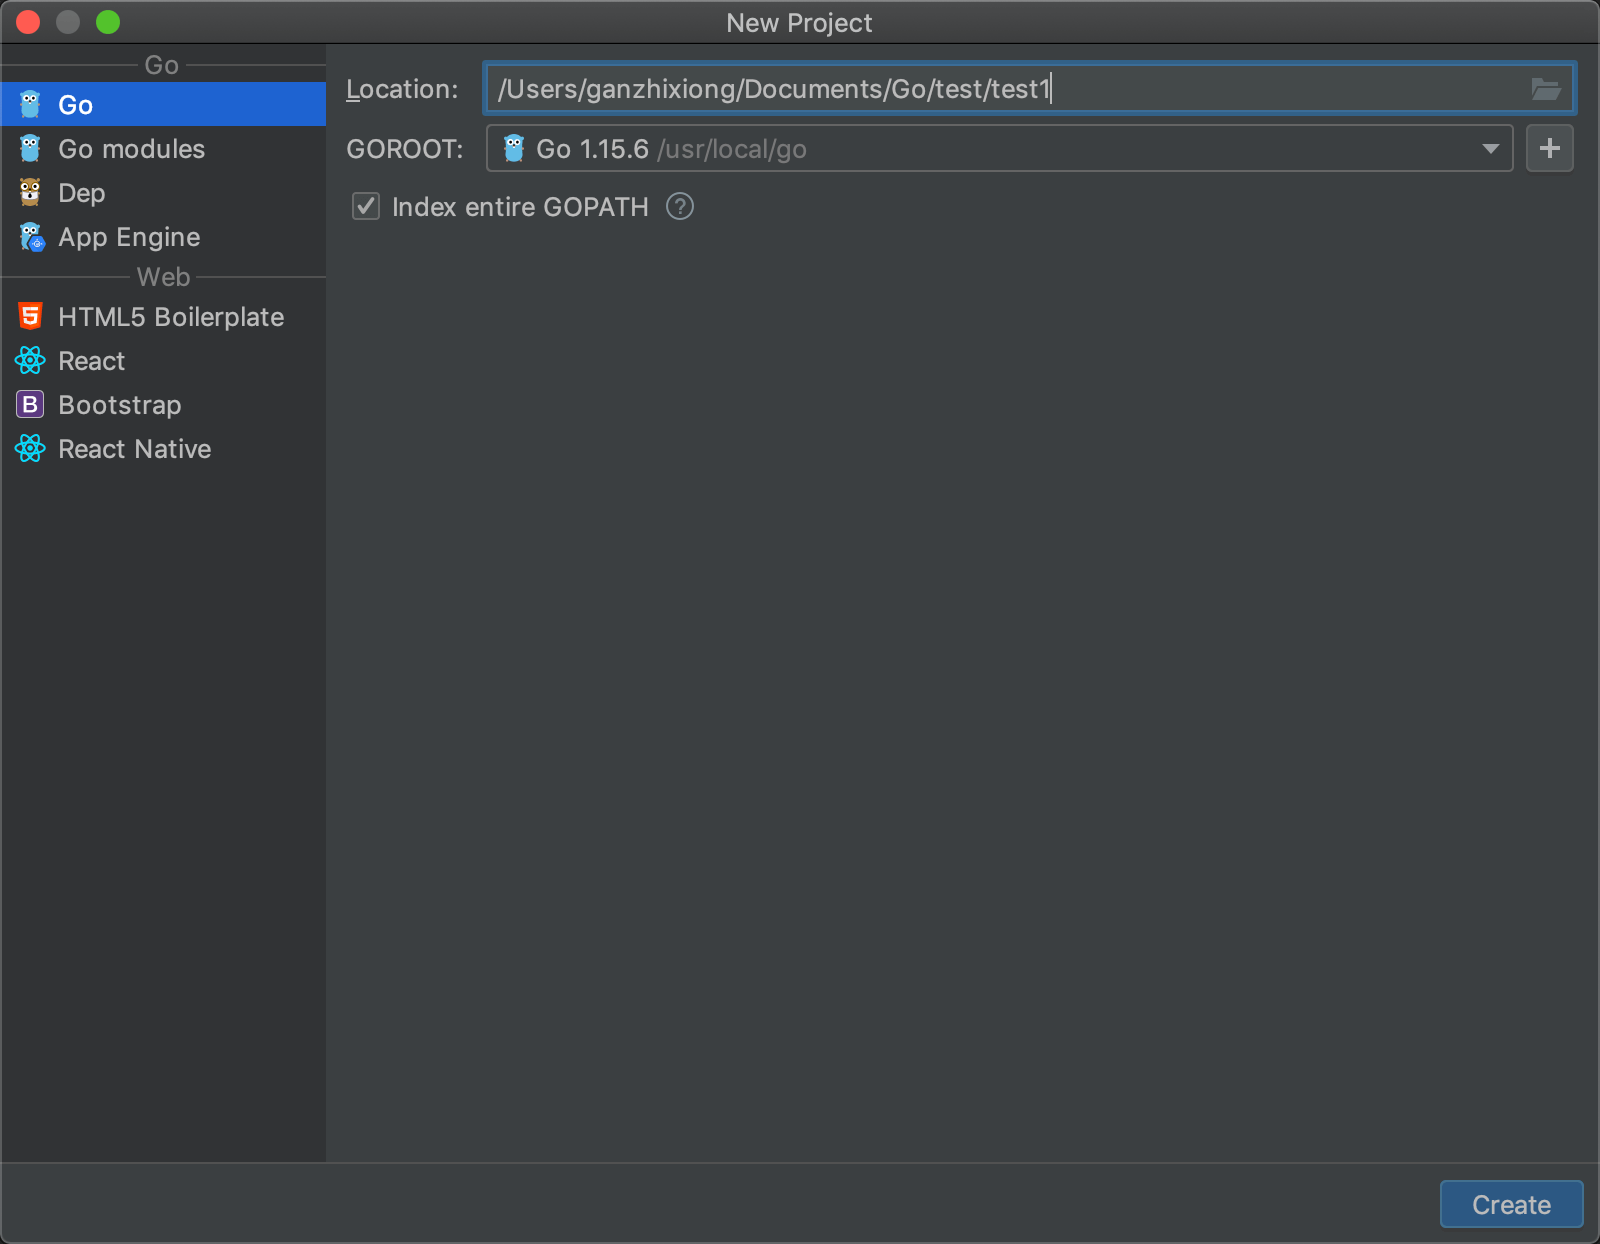Viewport: 1600px width, 1244px height.
Task: Click the Index entire GOPATH label
Action: coord(520,207)
